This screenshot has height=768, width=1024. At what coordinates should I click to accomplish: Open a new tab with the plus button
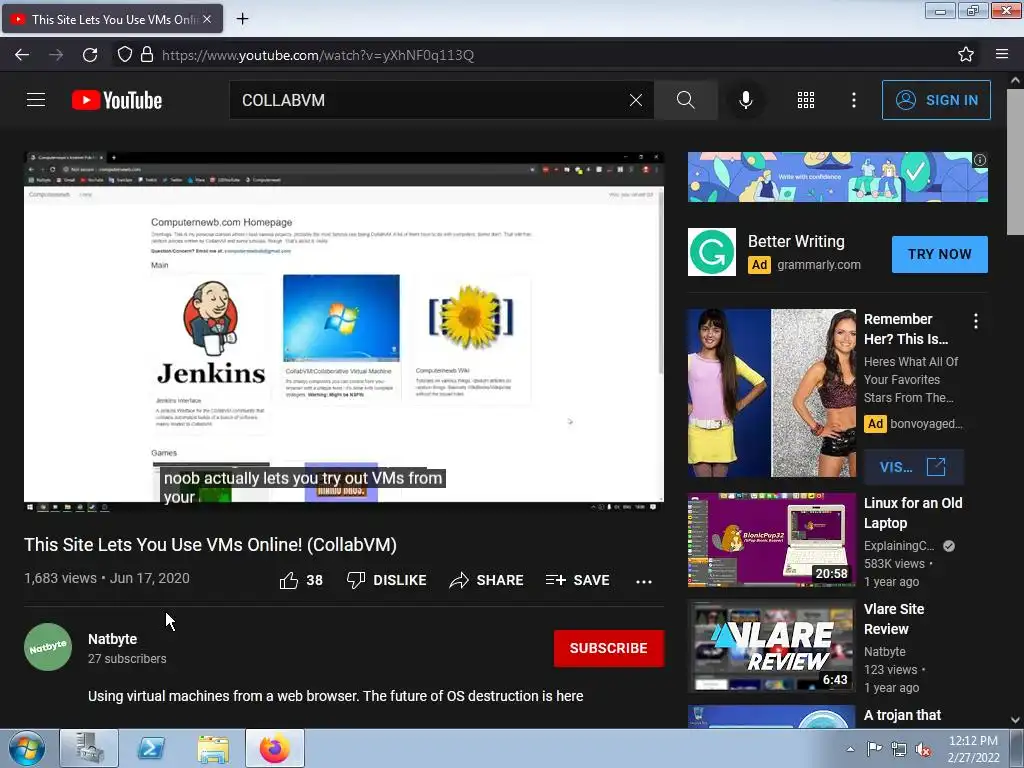coord(242,19)
